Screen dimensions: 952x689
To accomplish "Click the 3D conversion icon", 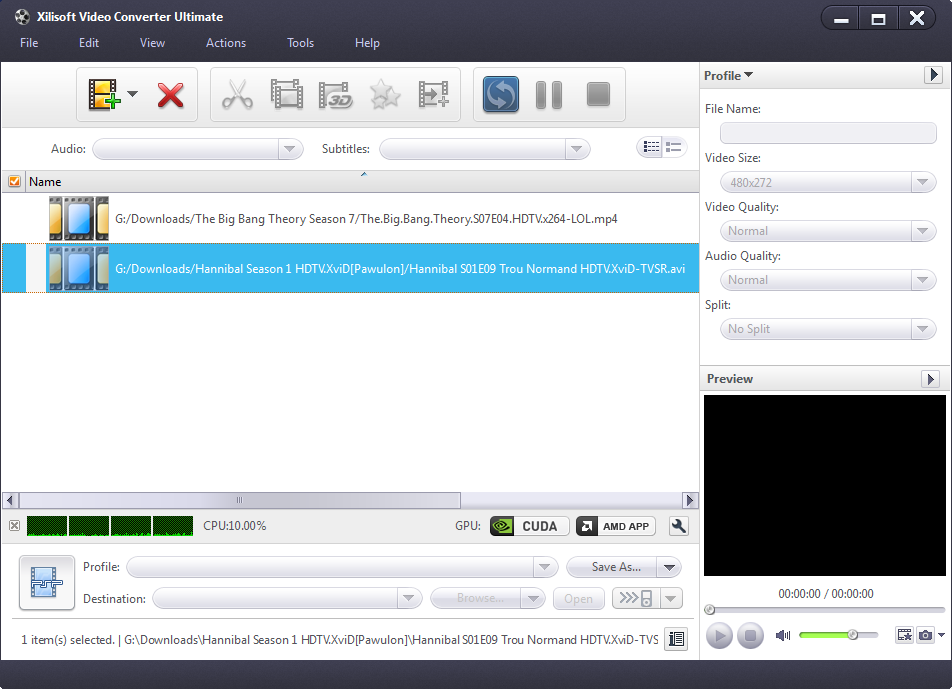I will point(336,95).
